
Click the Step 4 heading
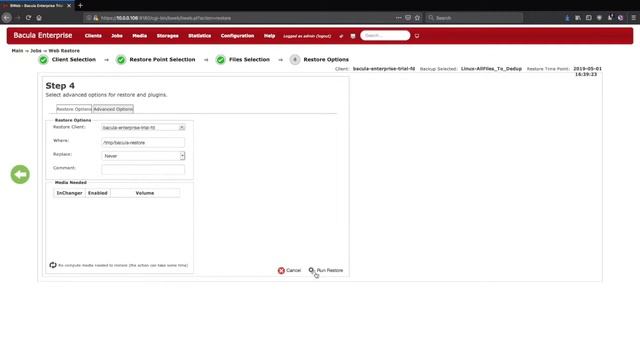[60, 86]
